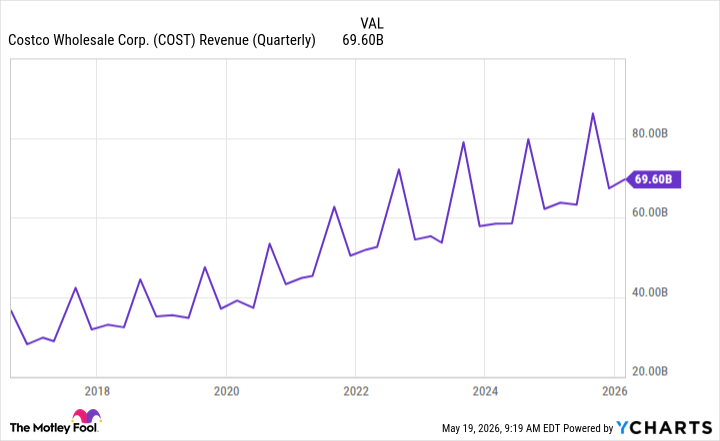This screenshot has height=441, width=720.
Task: Click the purple 69.60B value flag
Action: pos(653,179)
